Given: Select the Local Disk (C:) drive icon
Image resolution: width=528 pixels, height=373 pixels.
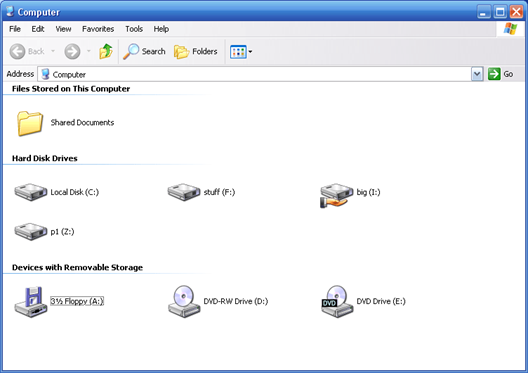Looking at the screenshot, I should [31, 192].
